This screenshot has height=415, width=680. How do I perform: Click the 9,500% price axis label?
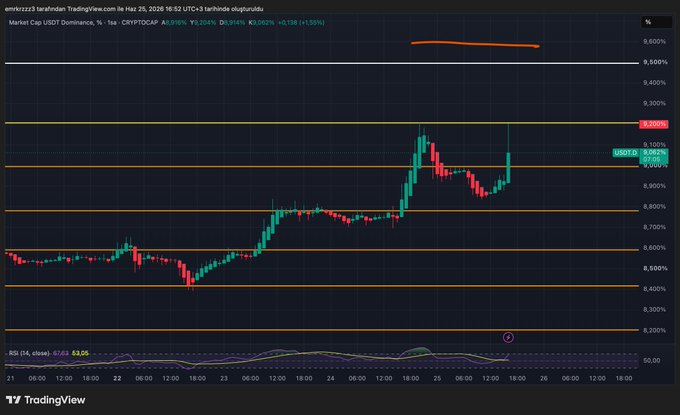(655, 62)
